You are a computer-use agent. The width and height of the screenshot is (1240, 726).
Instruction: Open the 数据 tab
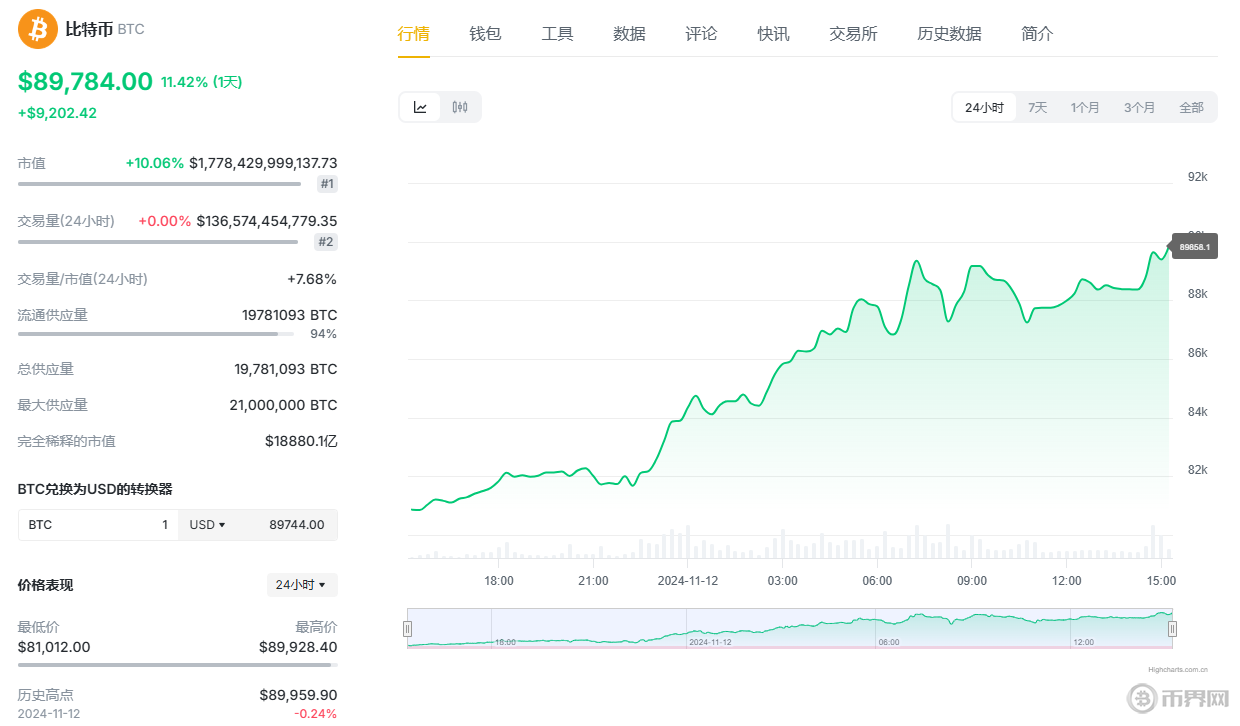pyautogui.click(x=629, y=33)
